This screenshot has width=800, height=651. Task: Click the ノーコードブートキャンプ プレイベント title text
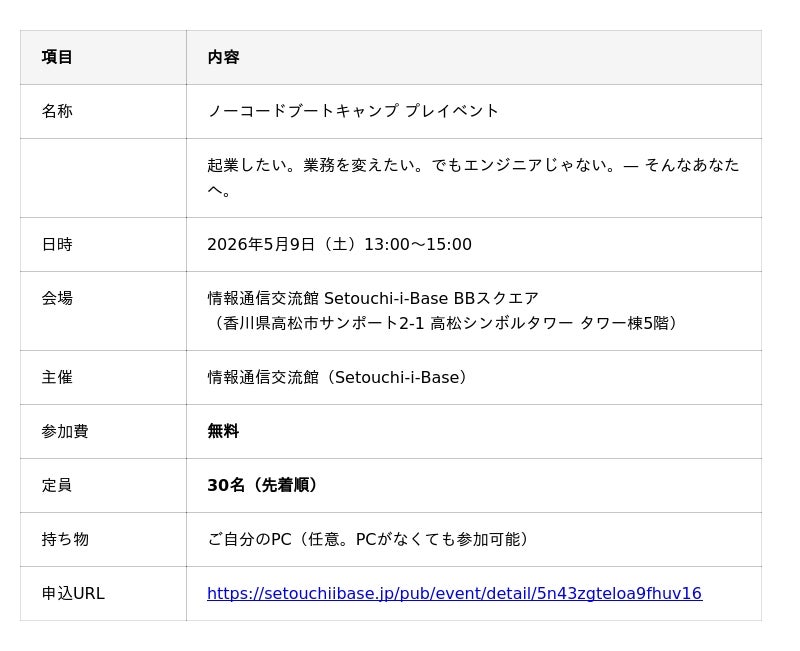tap(353, 111)
